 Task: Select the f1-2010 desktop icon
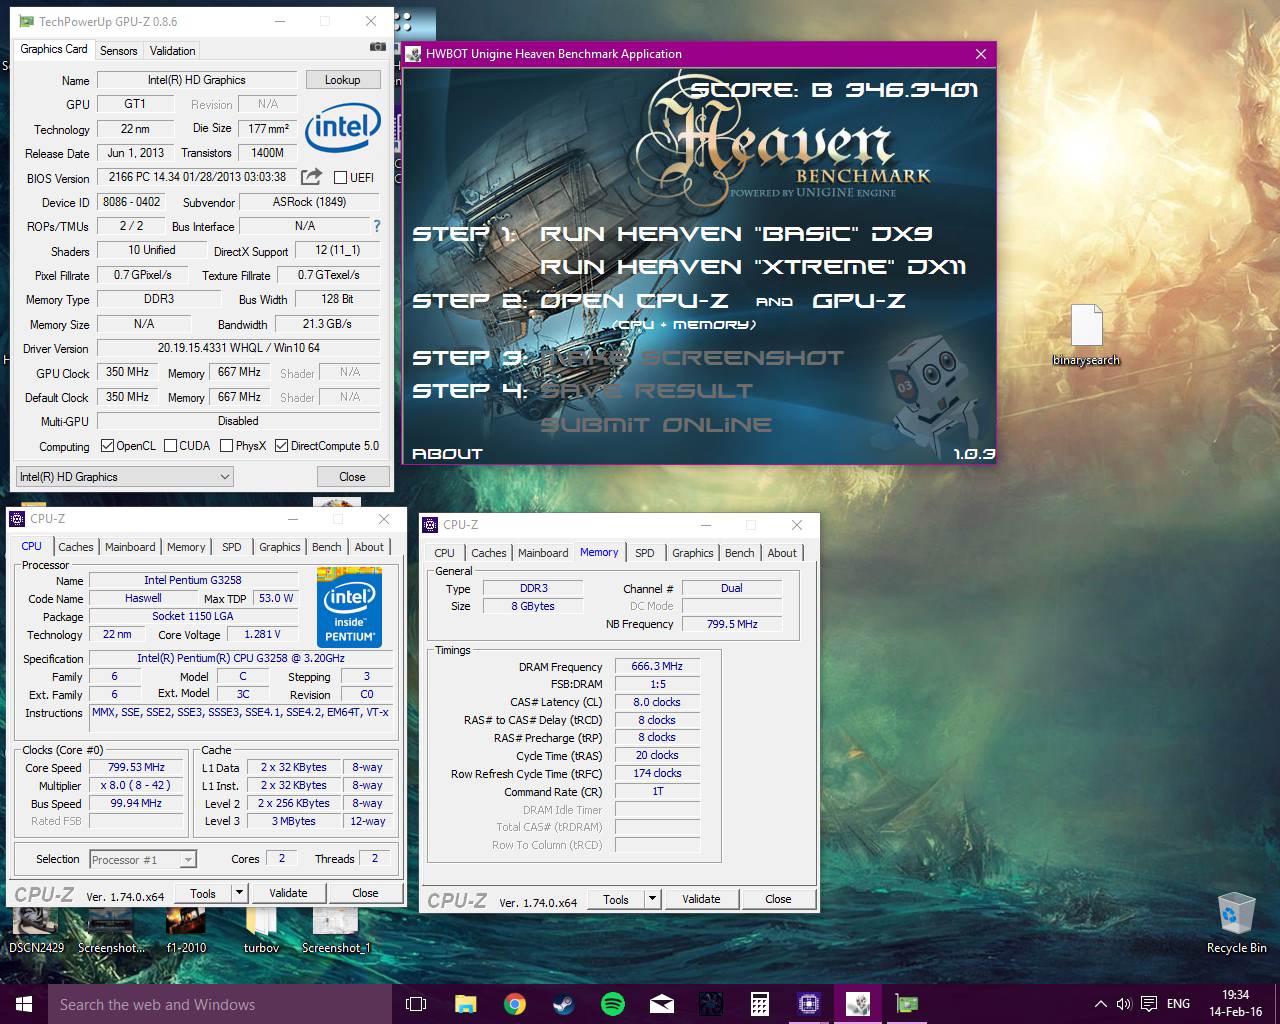(x=186, y=930)
